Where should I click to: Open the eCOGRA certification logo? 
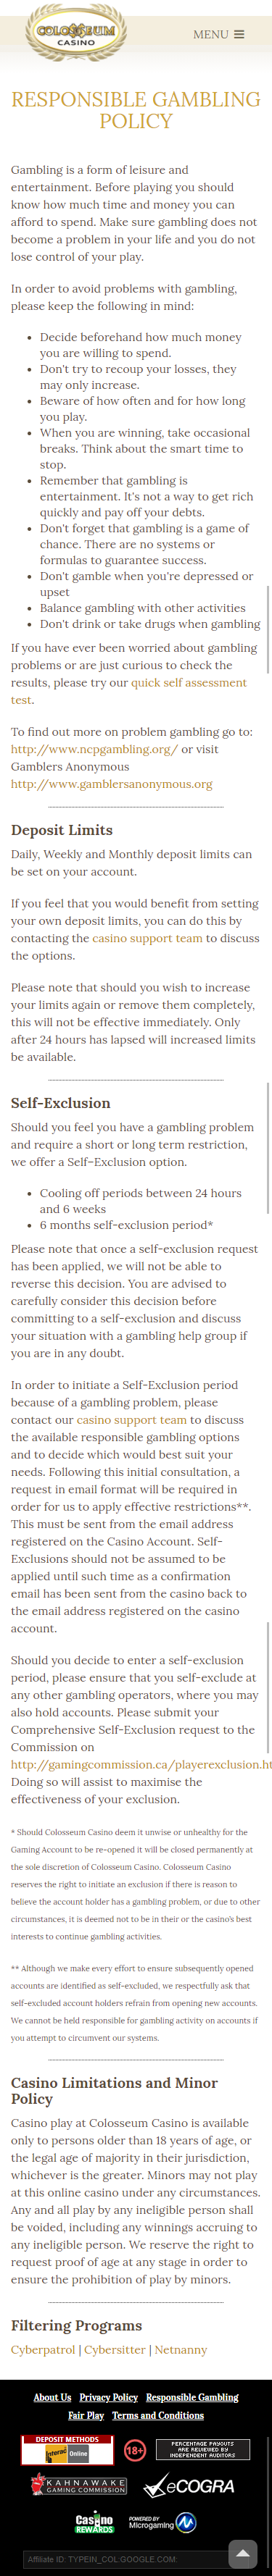click(x=189, y=2486)
